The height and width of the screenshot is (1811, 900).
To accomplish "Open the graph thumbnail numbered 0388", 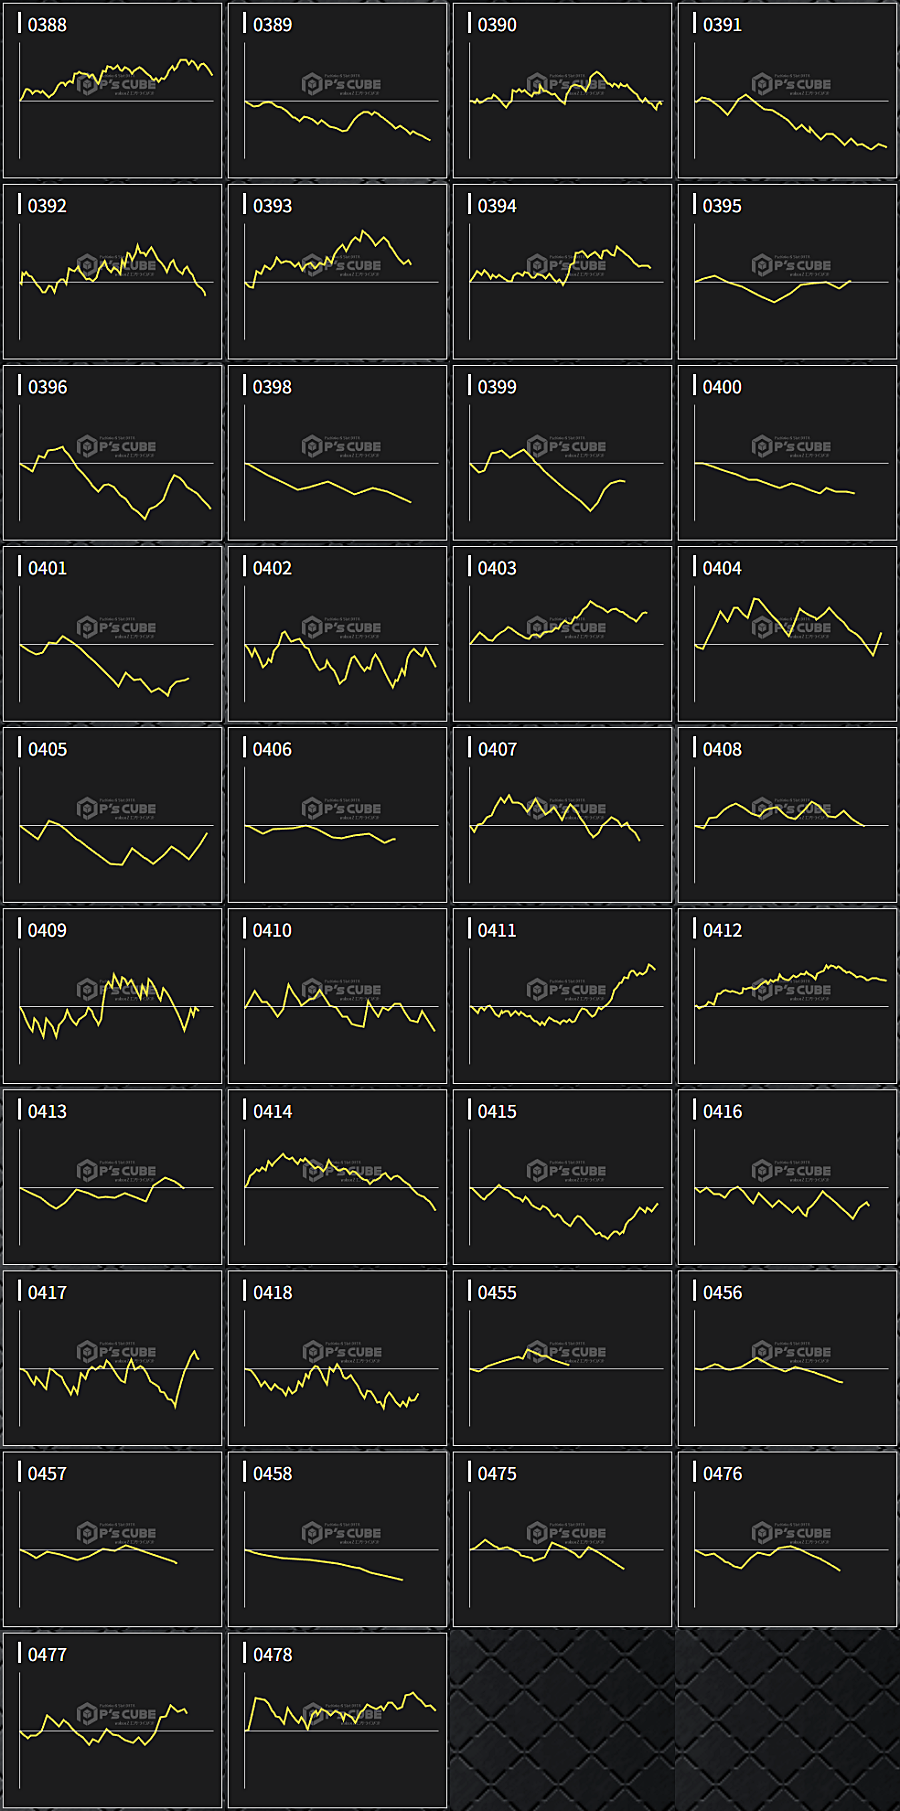I will coord(112,91).
